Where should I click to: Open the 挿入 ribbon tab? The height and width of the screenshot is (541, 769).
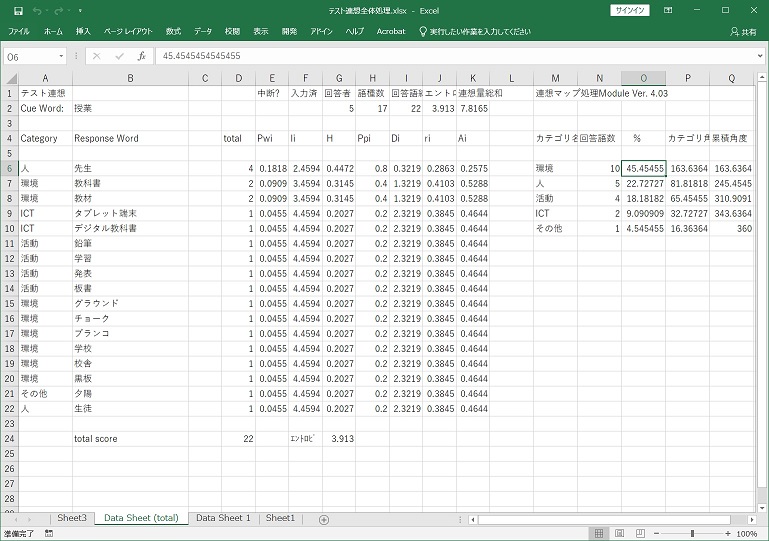point(83,32)
